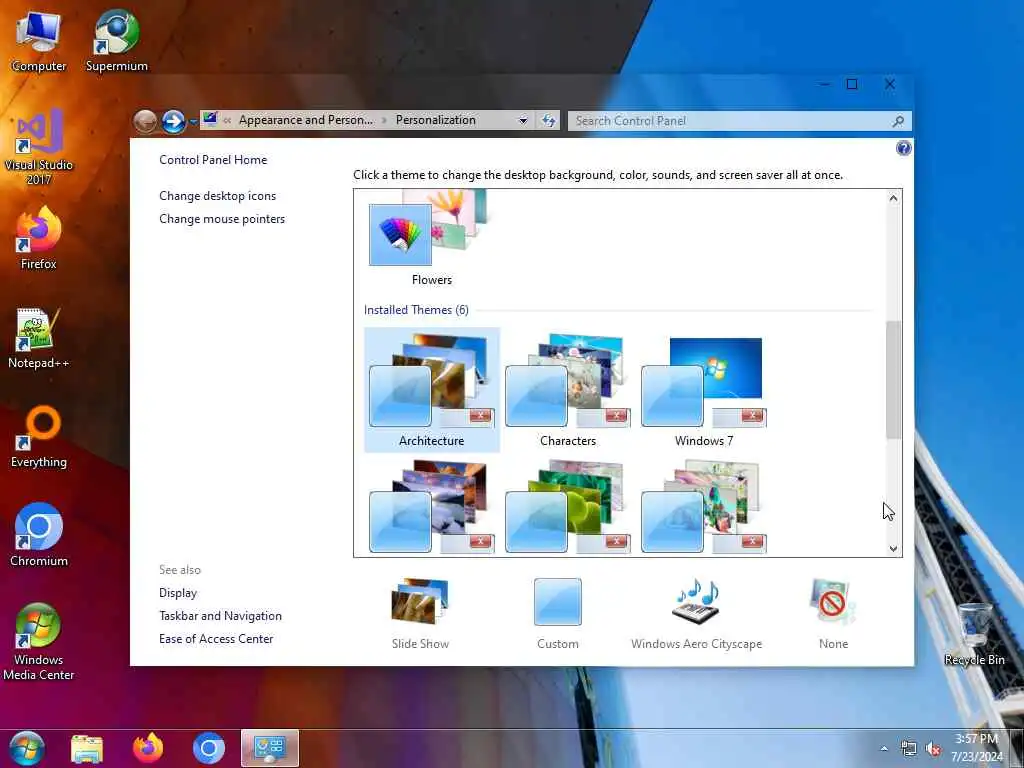
Task: Open the Chromium desktop shortcut
Action: pos(39,536)
